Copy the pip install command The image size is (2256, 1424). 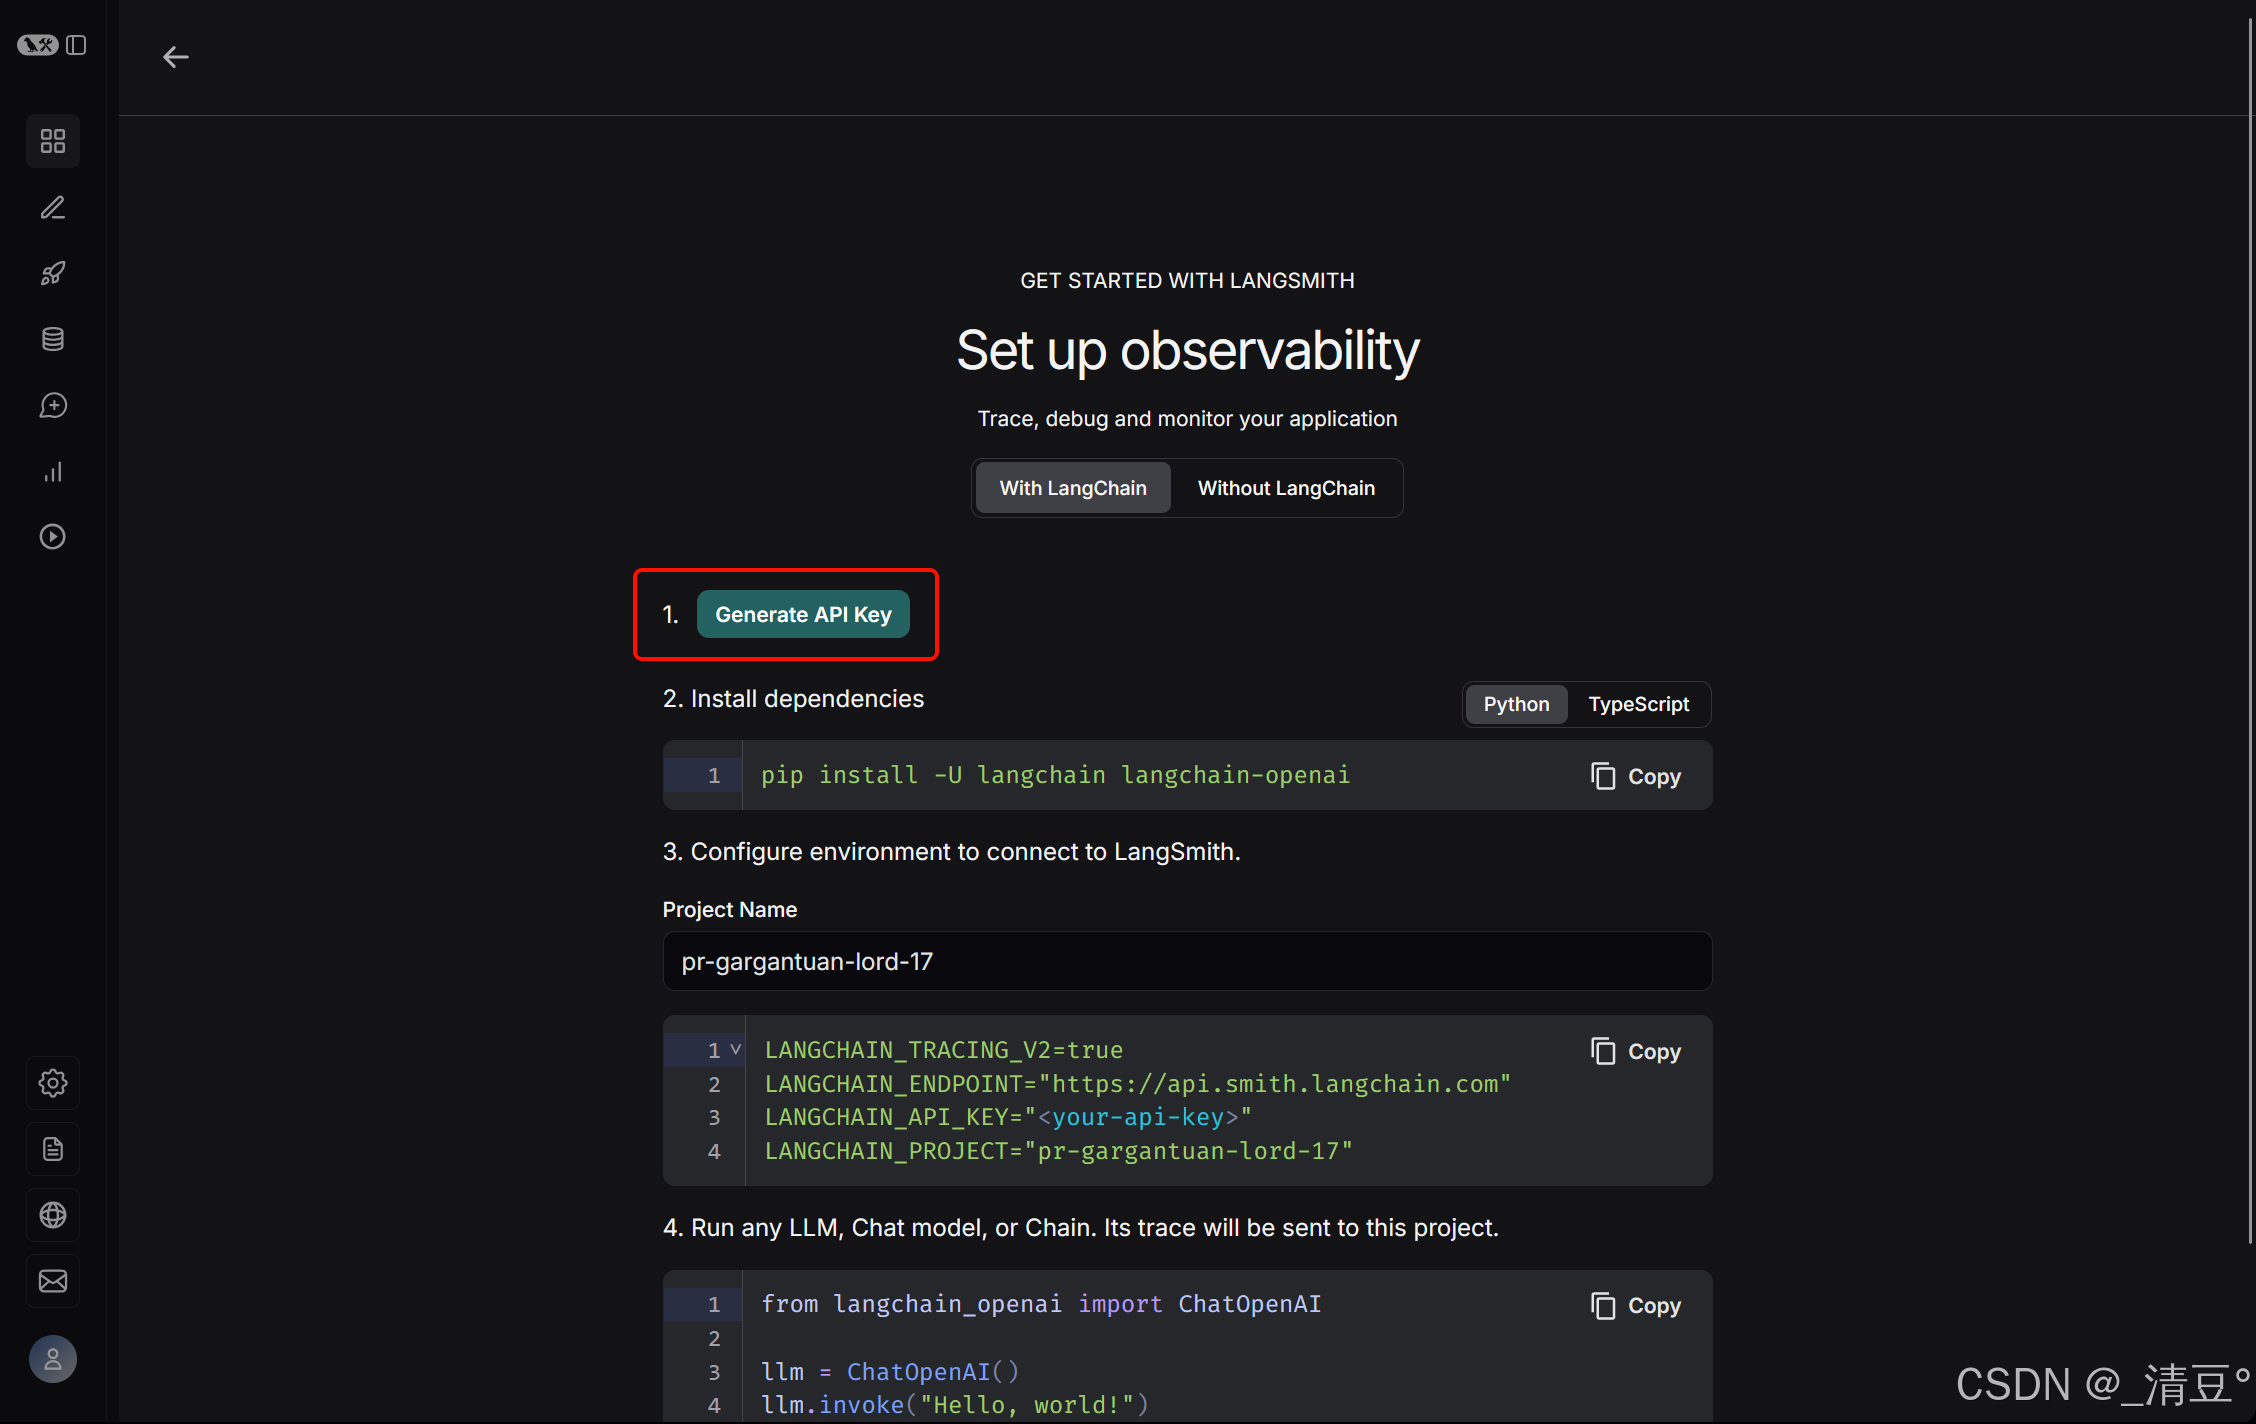click(1636, 776)
